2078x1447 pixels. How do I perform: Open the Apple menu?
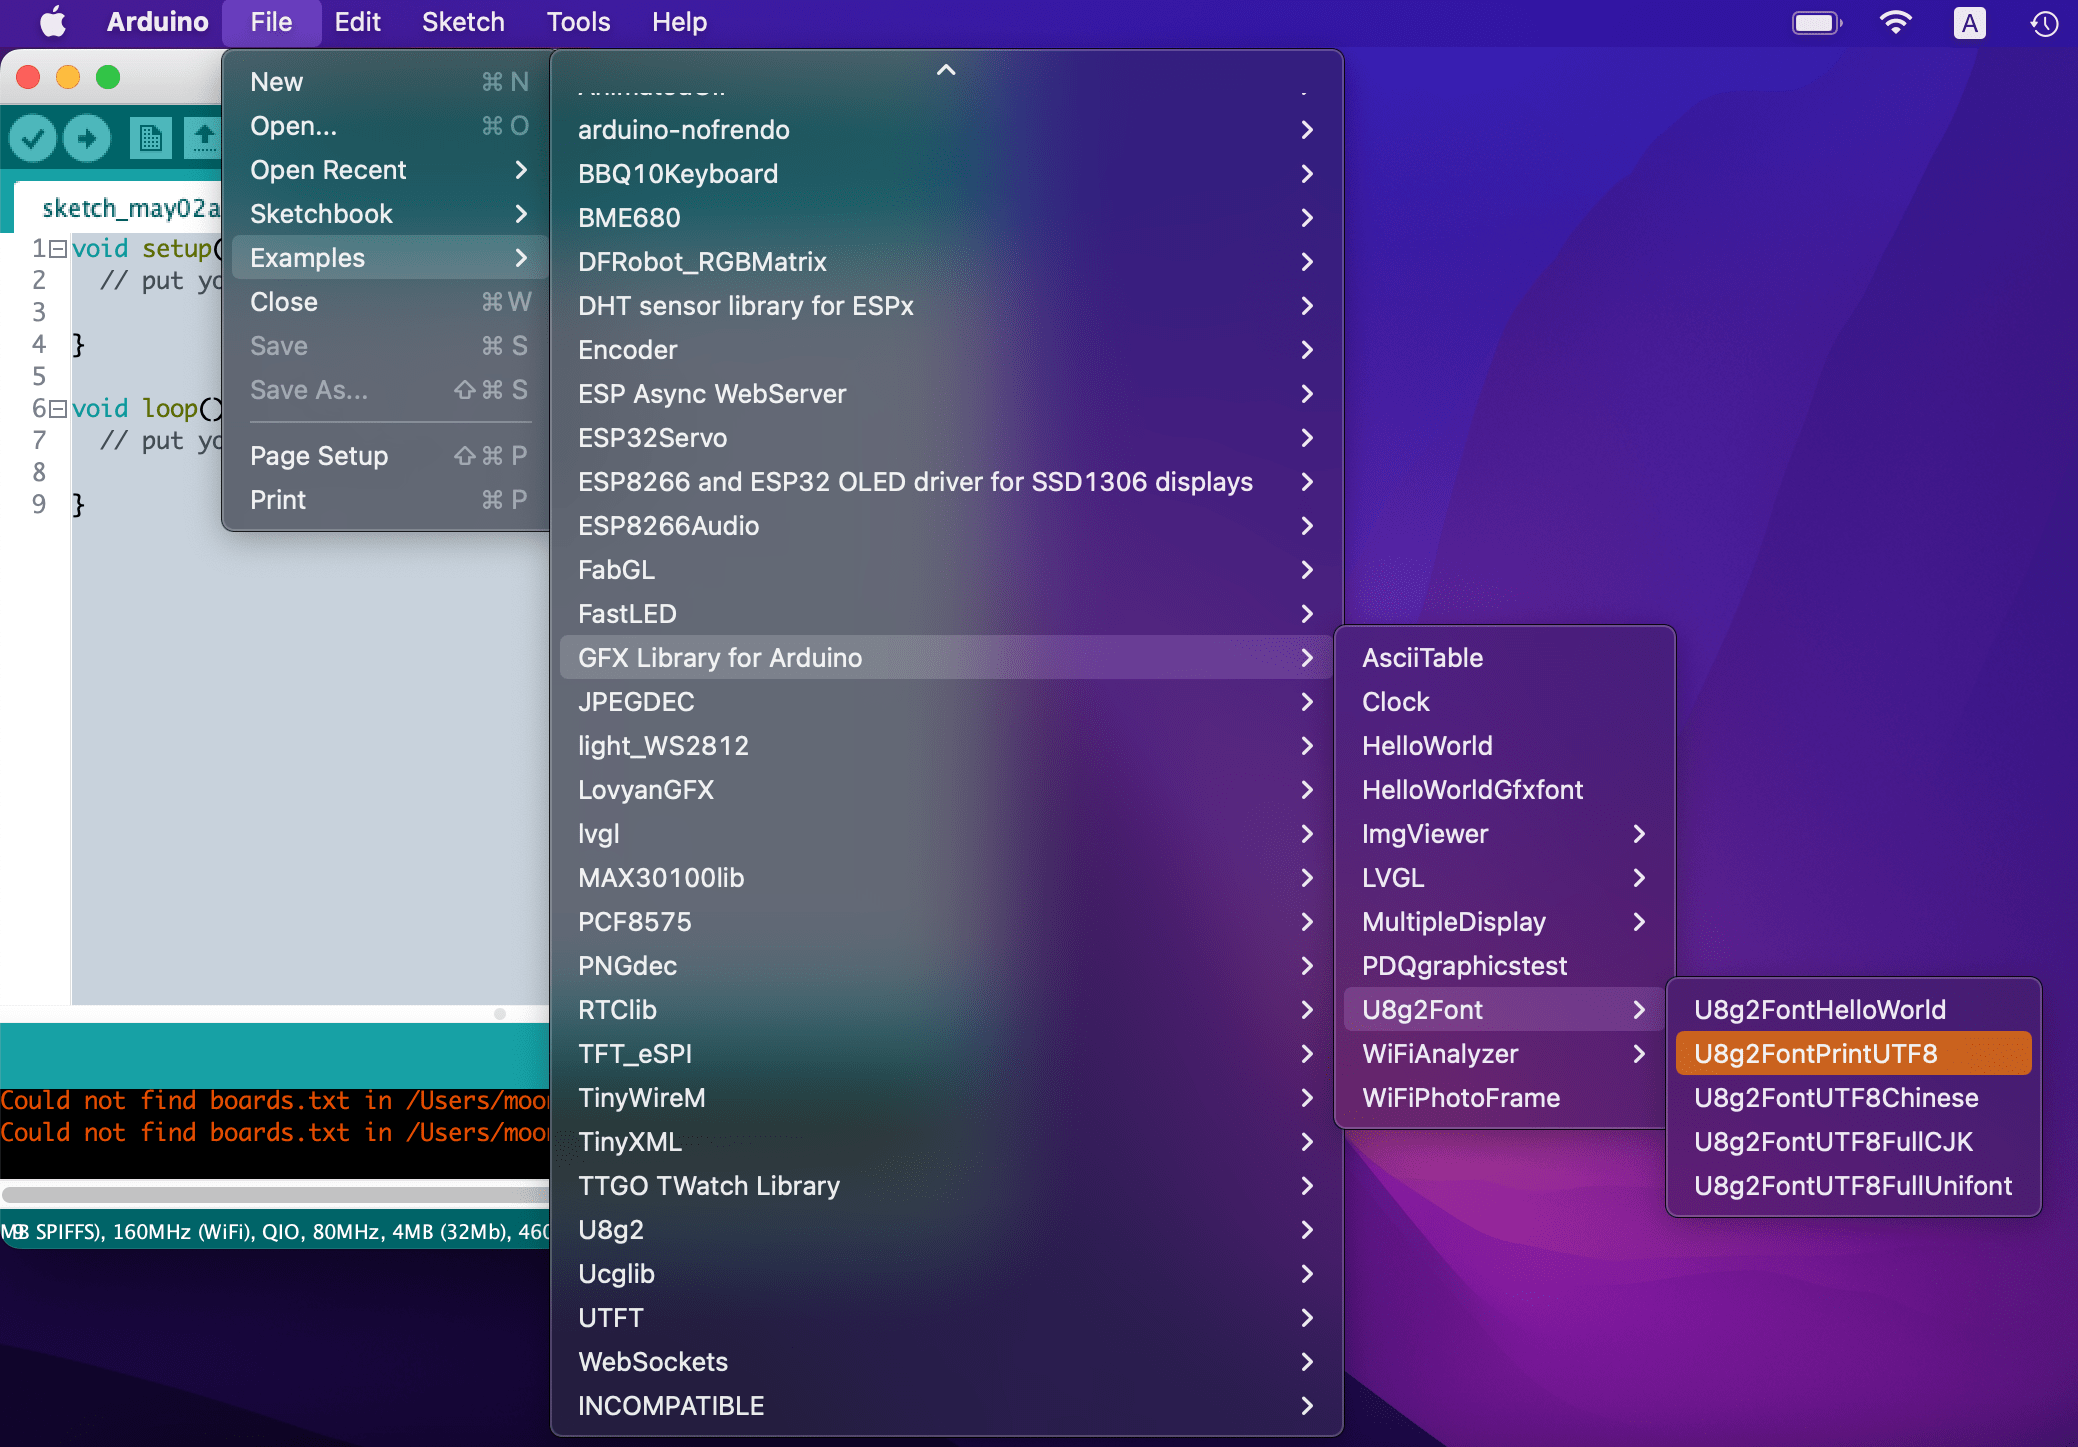(51, 22)
